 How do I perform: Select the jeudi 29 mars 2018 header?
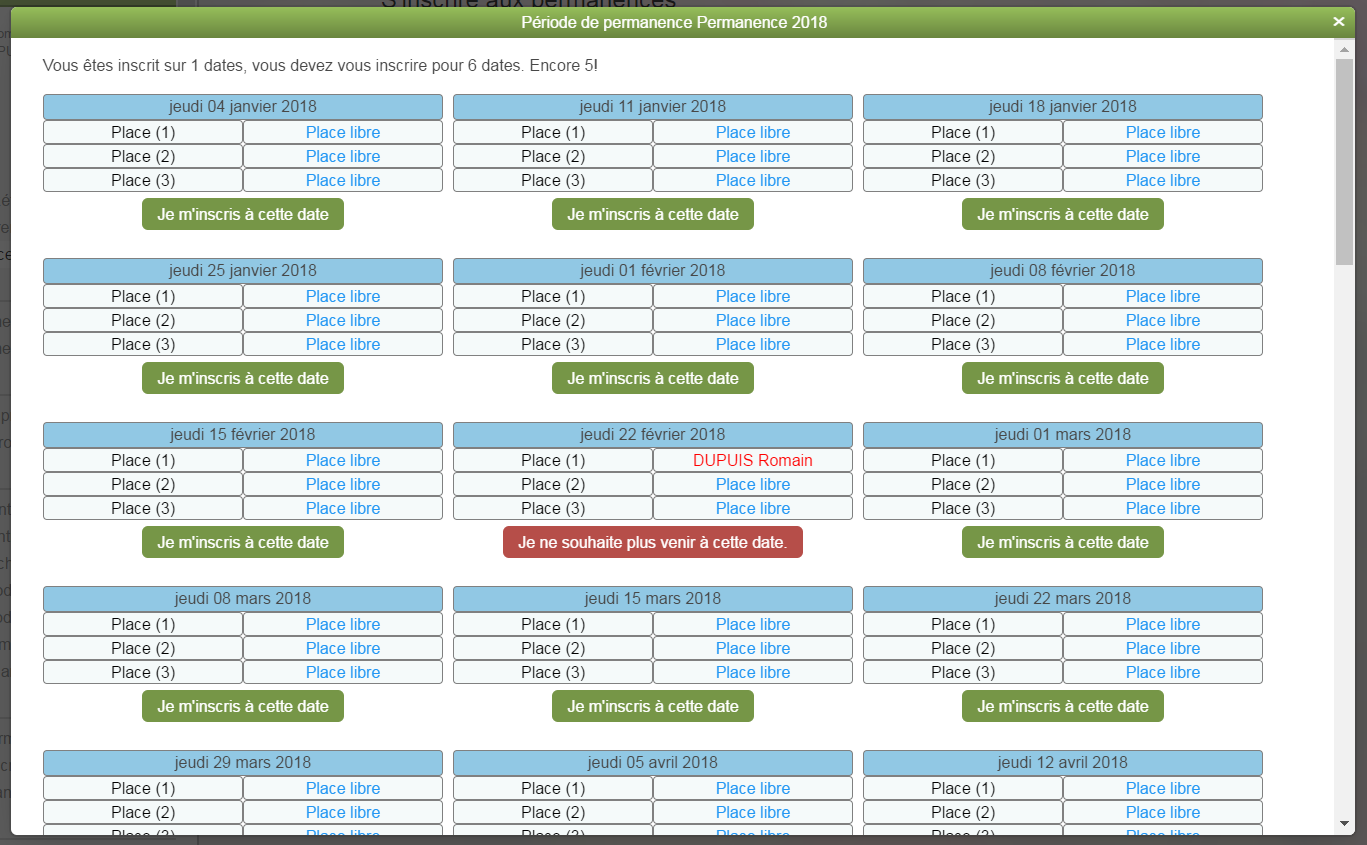(x=243, y=763)
